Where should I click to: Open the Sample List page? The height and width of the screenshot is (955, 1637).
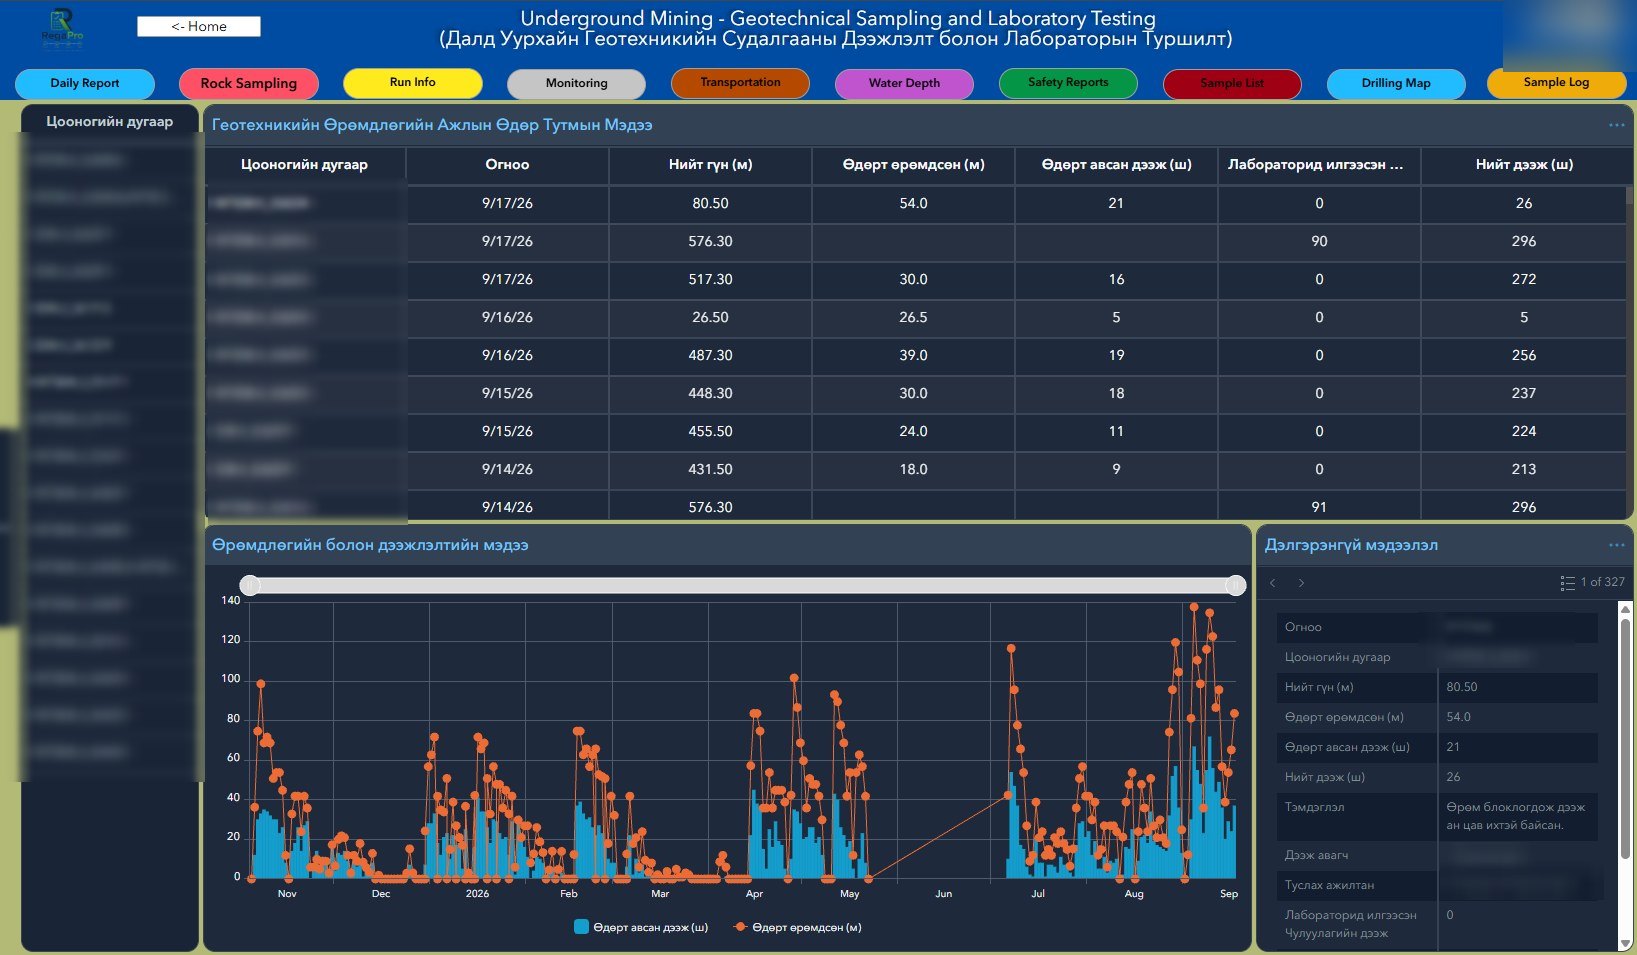[x=1233, y=83]
